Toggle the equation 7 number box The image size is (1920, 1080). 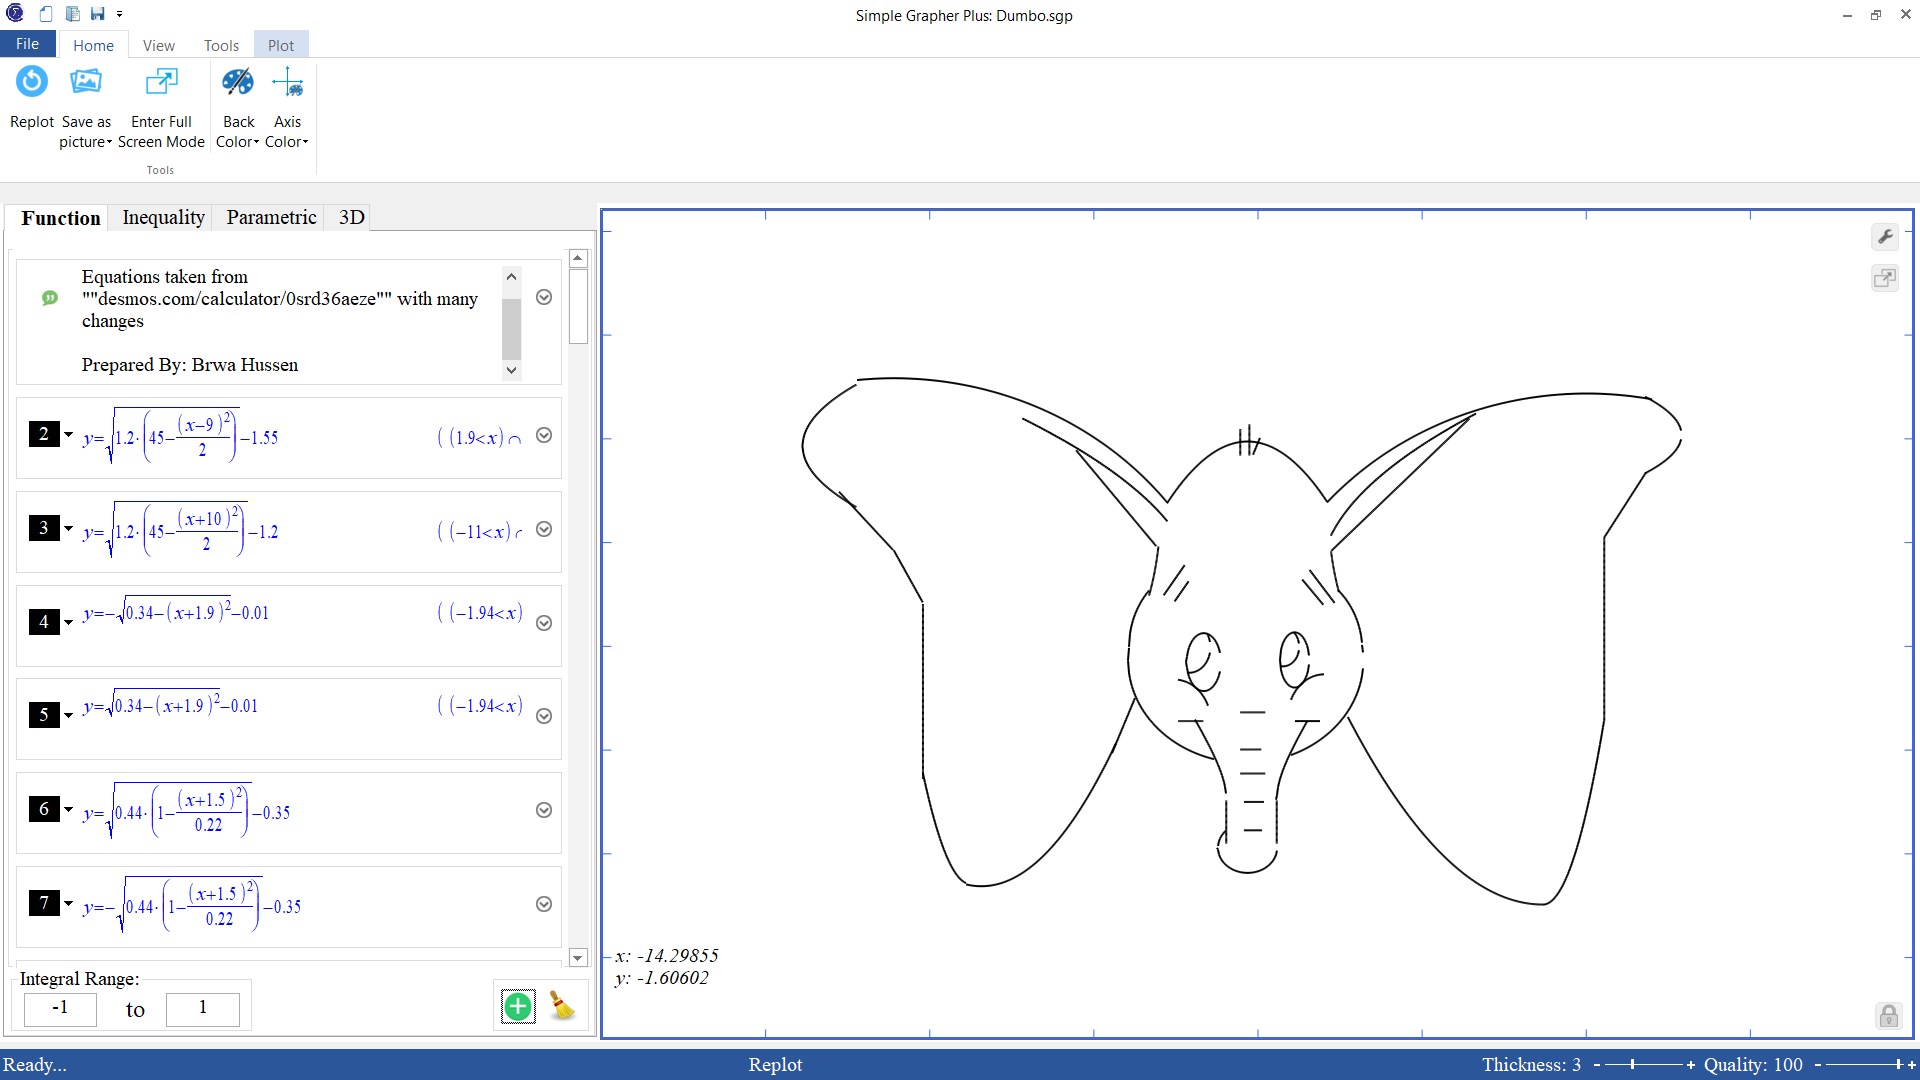[x=44, y=903]
